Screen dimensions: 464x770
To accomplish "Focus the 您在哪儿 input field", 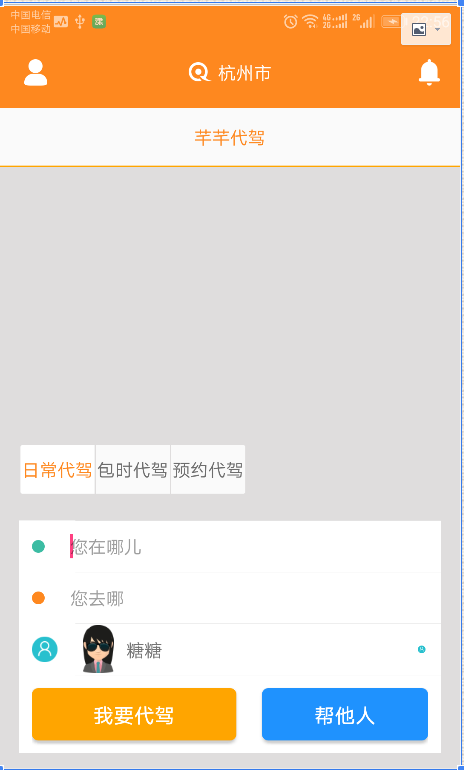I will pos(255,547).
